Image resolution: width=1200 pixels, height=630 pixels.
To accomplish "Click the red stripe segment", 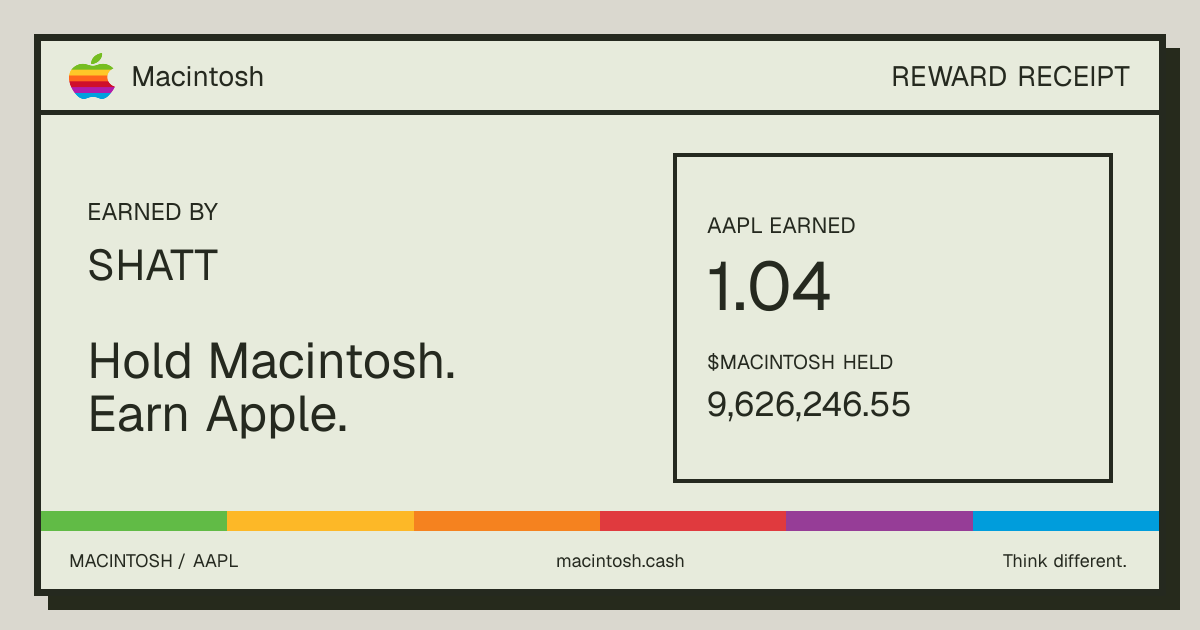I will click(693, 521).
